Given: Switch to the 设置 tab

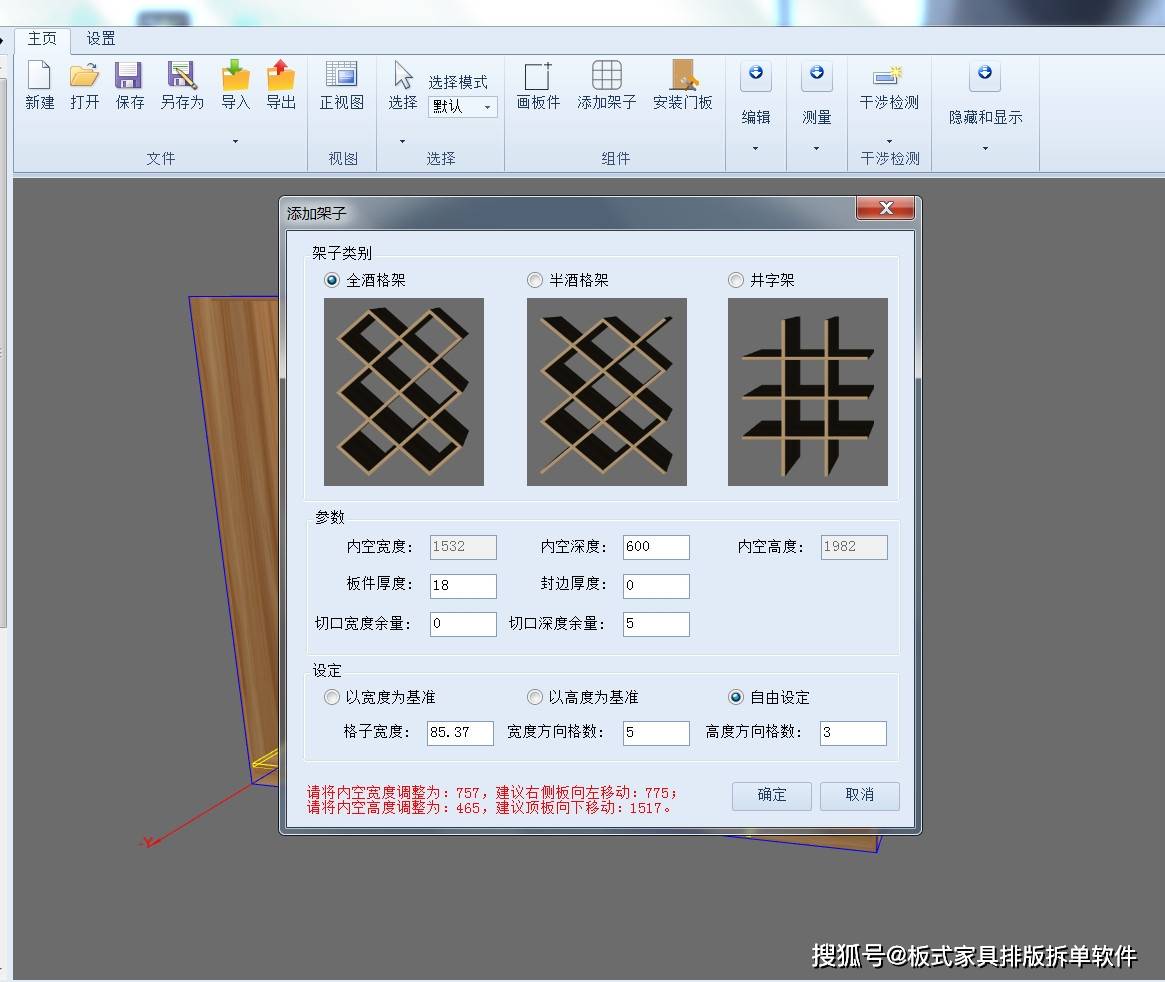Looking at the screenshot, I should click(x=101, y=39).
